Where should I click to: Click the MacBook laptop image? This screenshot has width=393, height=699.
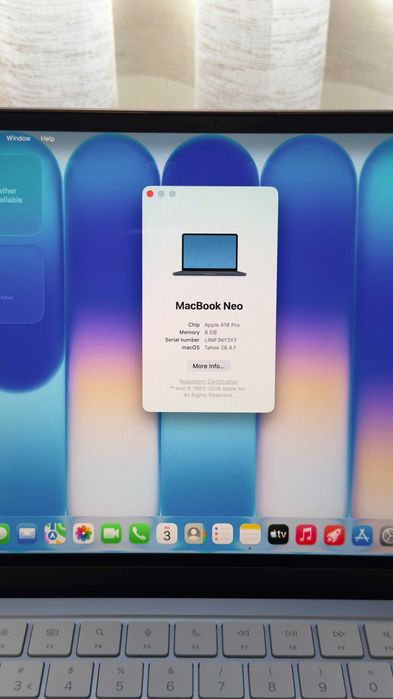209,255
